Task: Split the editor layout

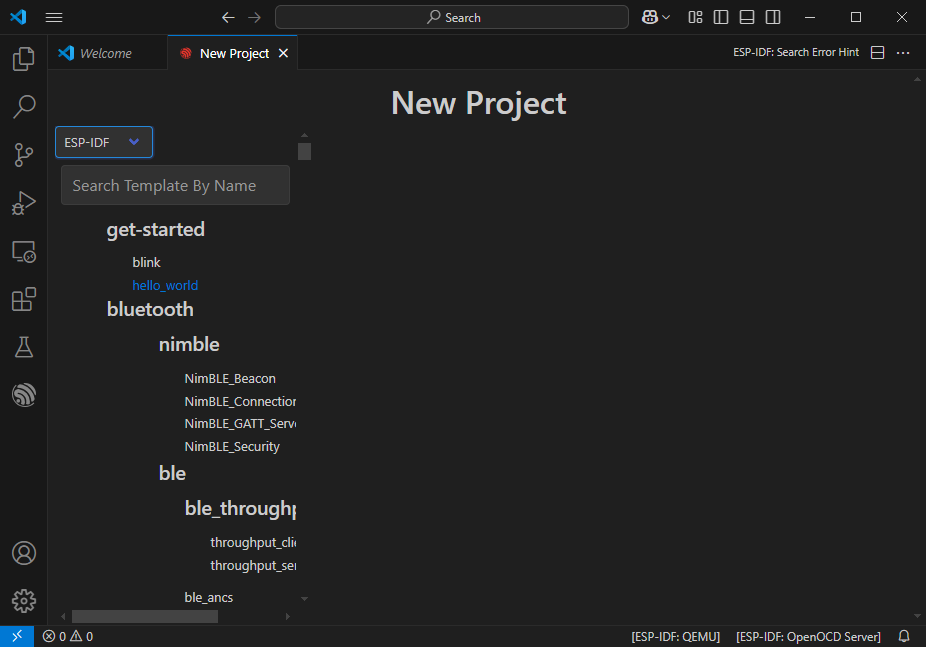Action: pyautogui.click(x=878, y=53)
